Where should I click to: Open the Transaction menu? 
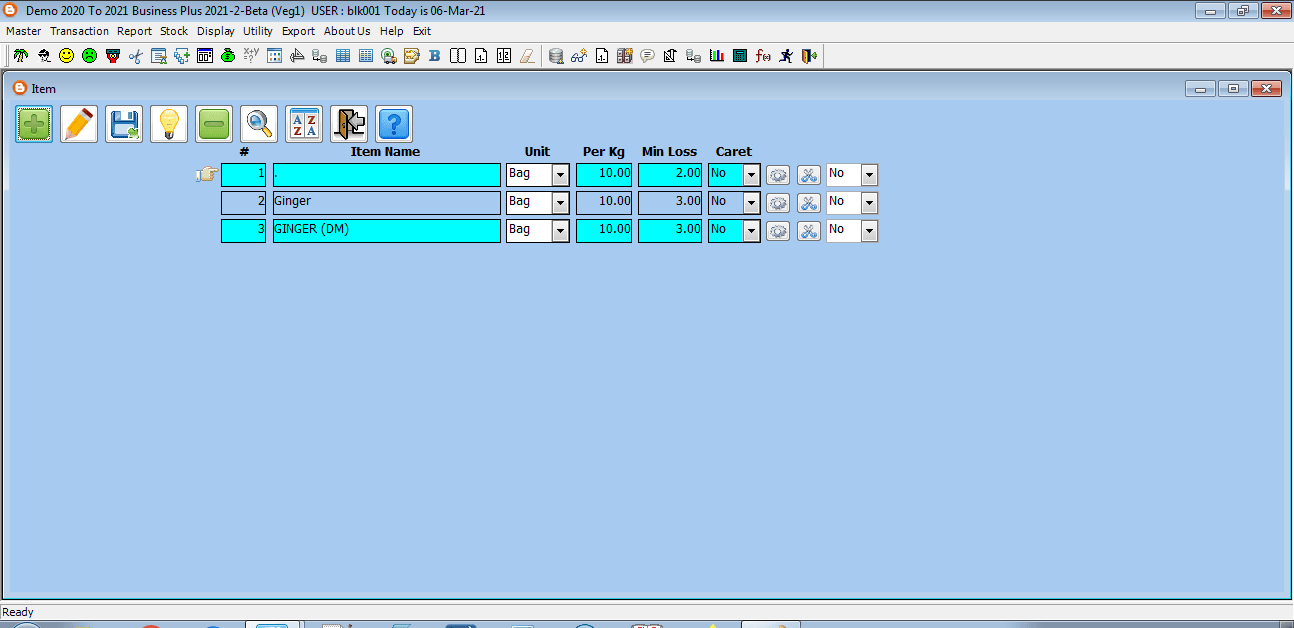pyautogui.click(x=79, y=31)
